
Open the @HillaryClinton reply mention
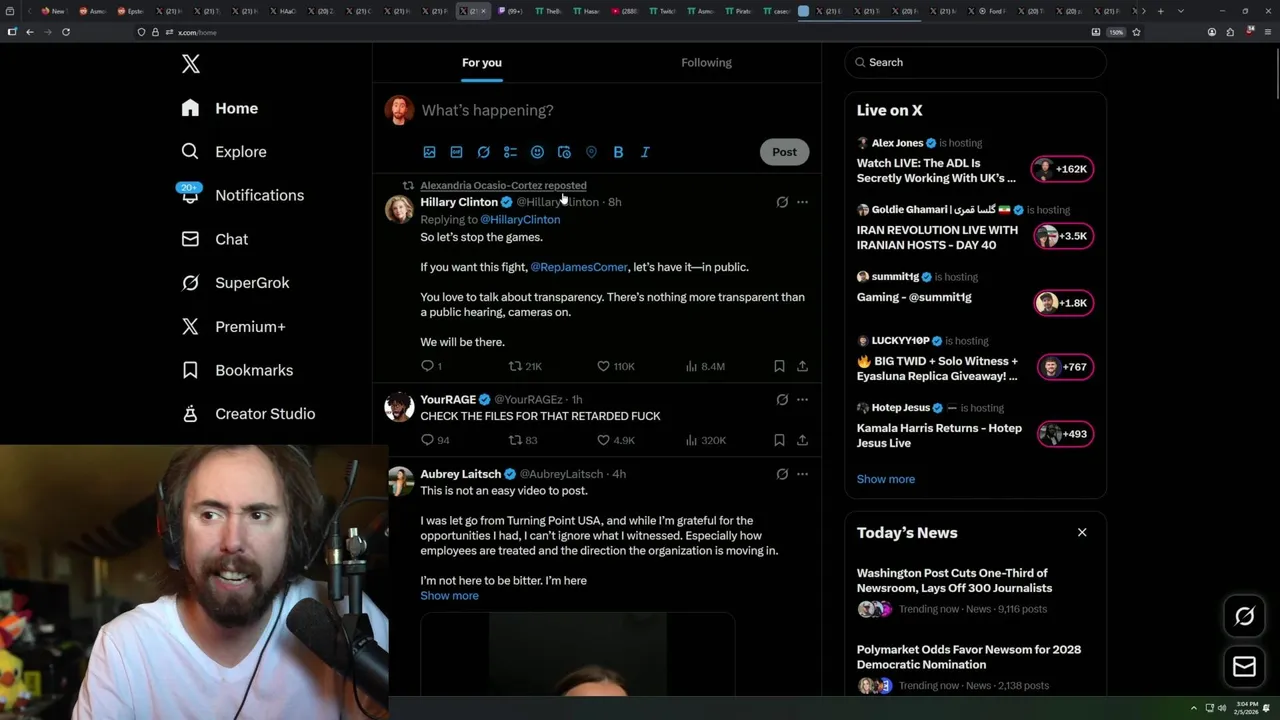[x=520, y=219]
